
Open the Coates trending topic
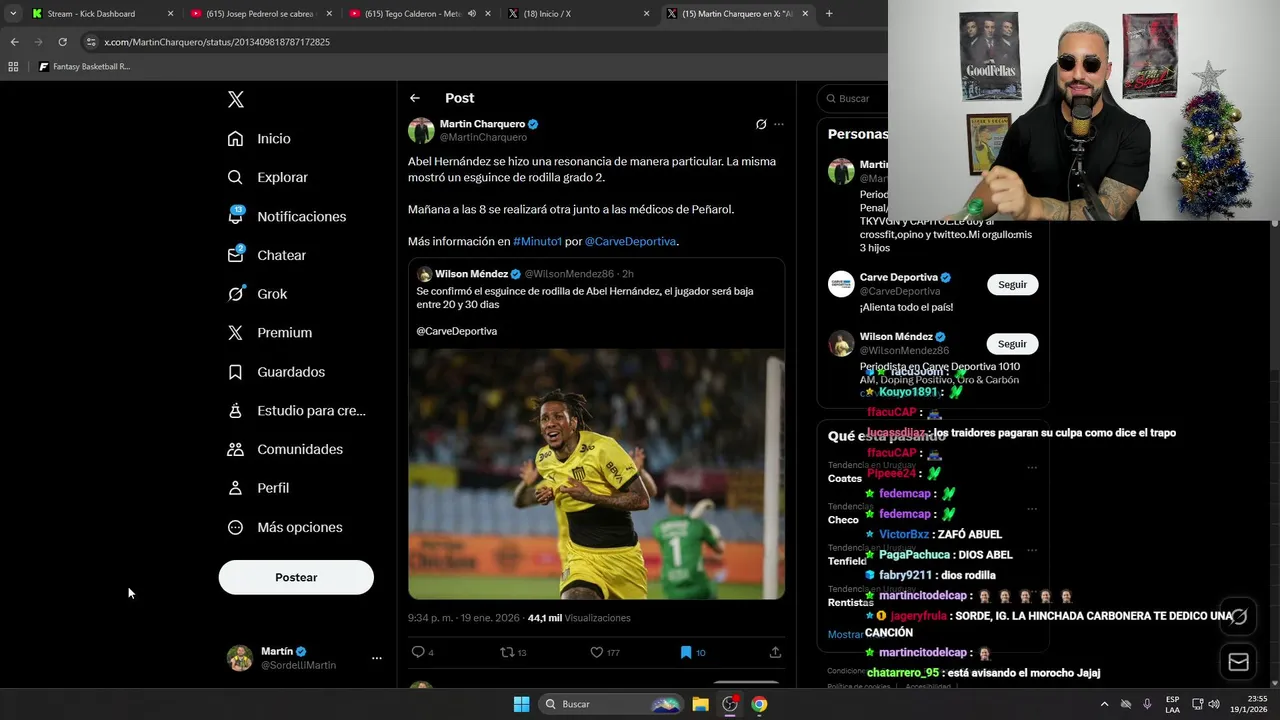point(845,478)
